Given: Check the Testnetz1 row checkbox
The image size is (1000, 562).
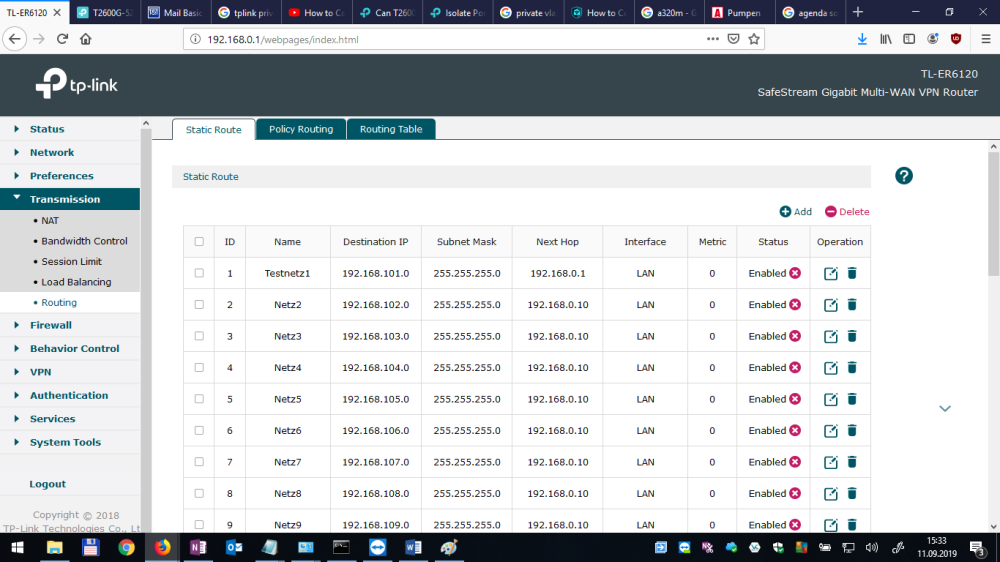Looking at the screenshot, I should pos(199,273).
